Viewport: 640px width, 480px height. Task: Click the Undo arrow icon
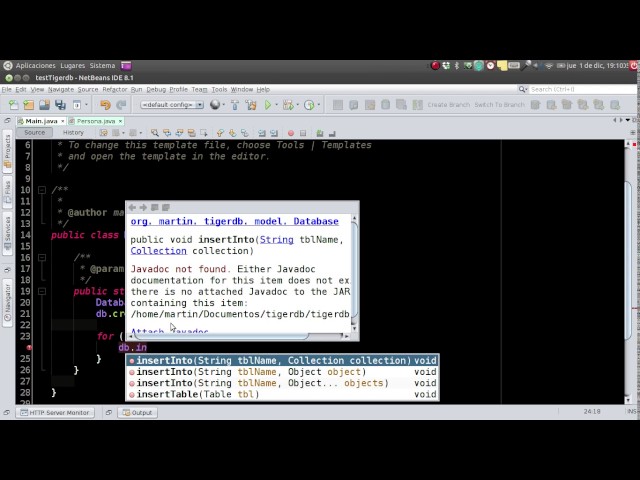(x=105, y=105)
